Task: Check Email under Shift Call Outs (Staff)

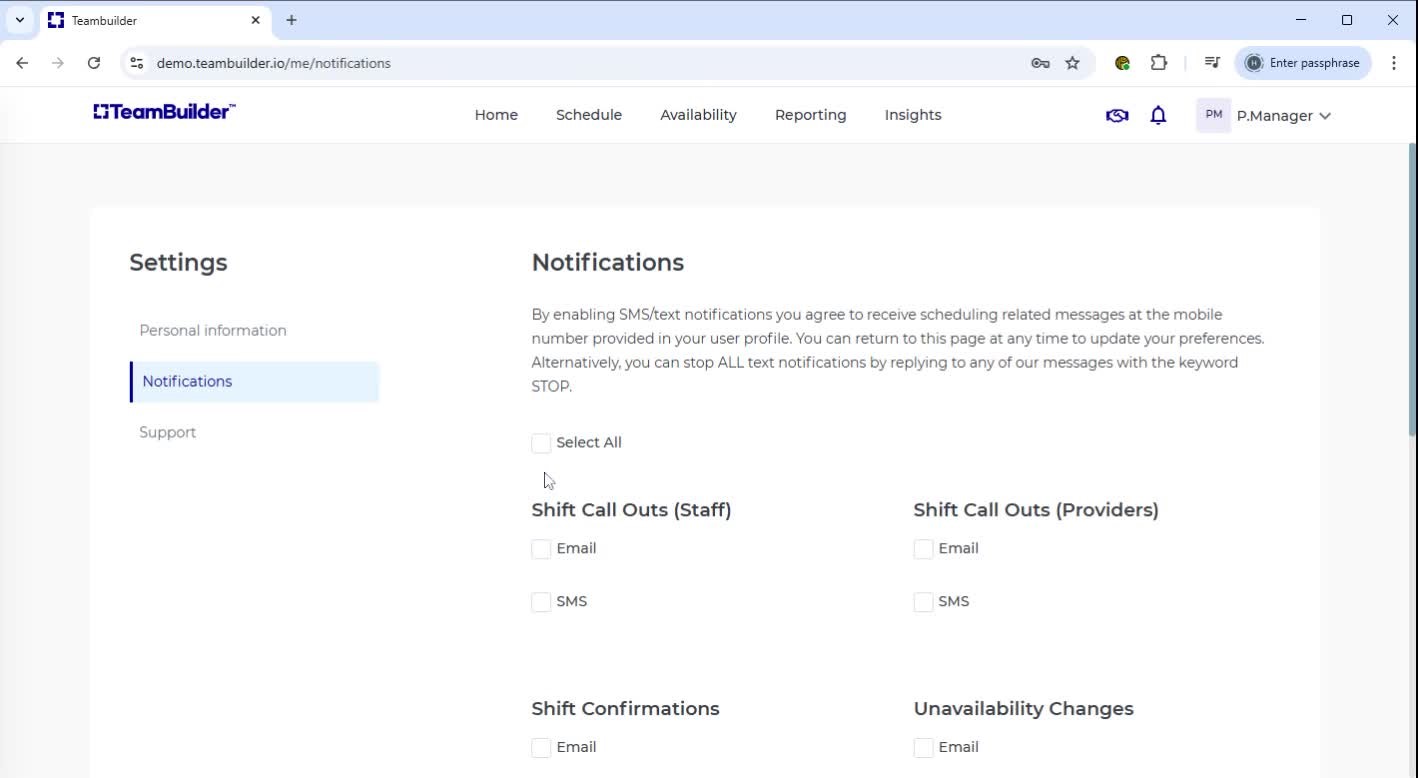Action: point(540,548)
